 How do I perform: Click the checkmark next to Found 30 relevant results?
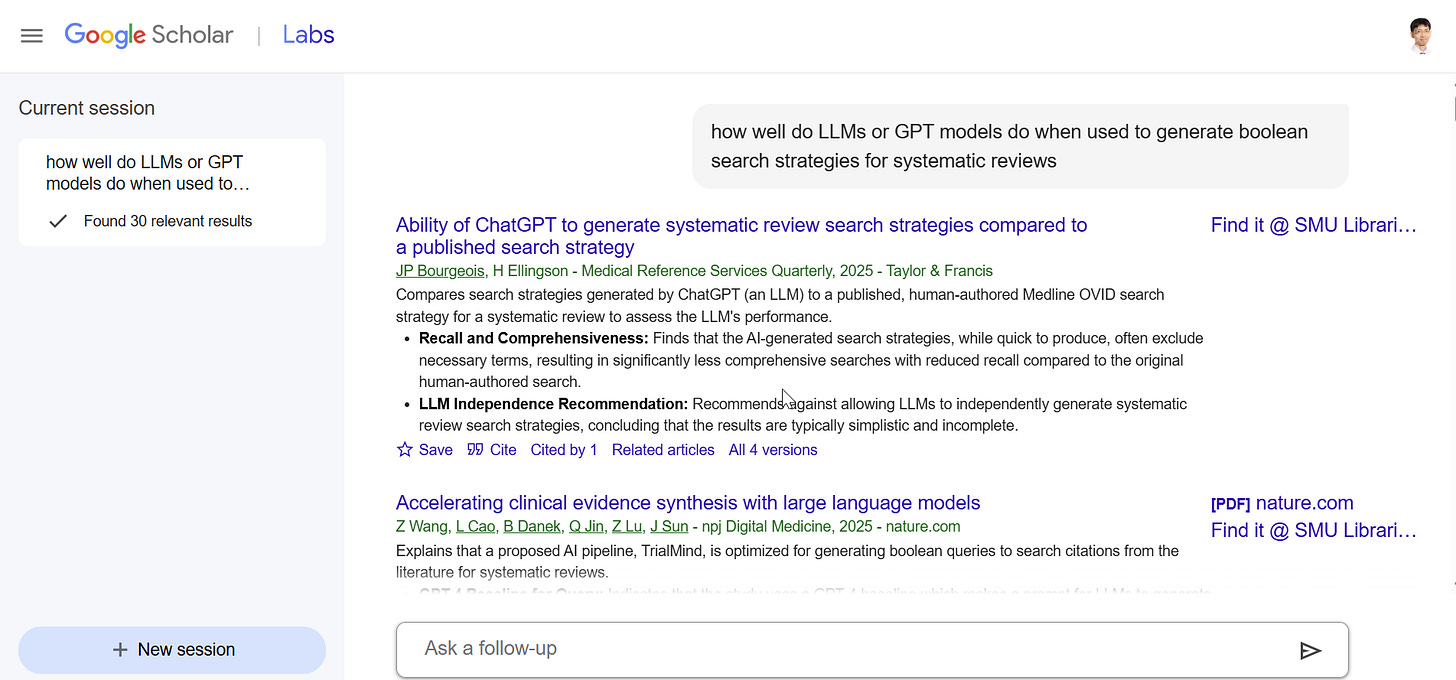point(58,221)
